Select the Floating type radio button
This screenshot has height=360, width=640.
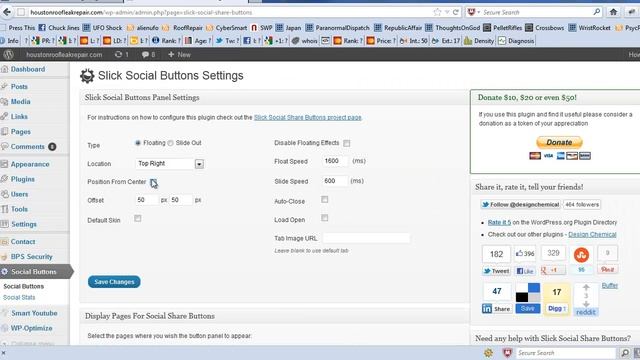[138, 143]
